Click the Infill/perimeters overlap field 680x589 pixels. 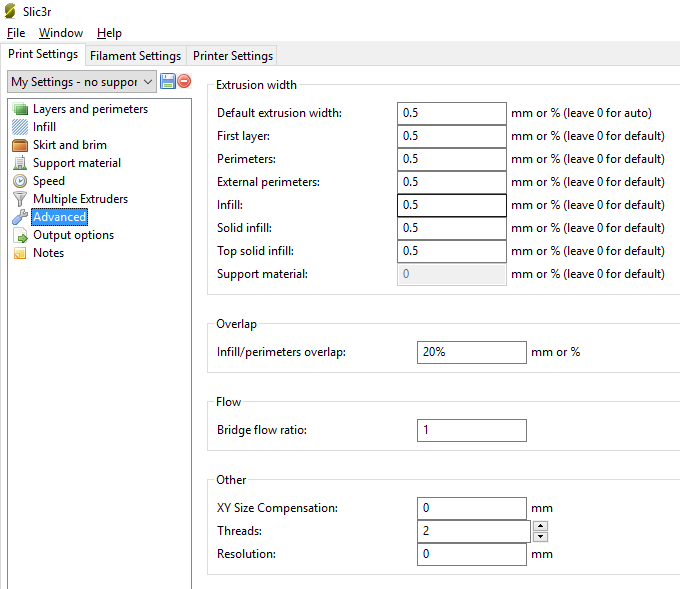pos(472,352)
